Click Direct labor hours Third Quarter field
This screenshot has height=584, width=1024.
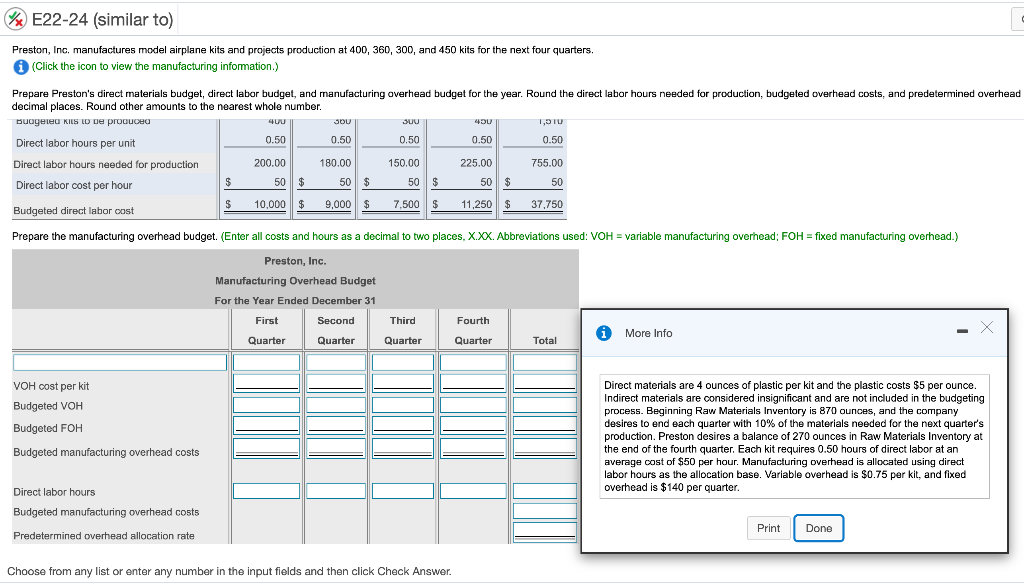pyautogui.click(x=403, y=491)
